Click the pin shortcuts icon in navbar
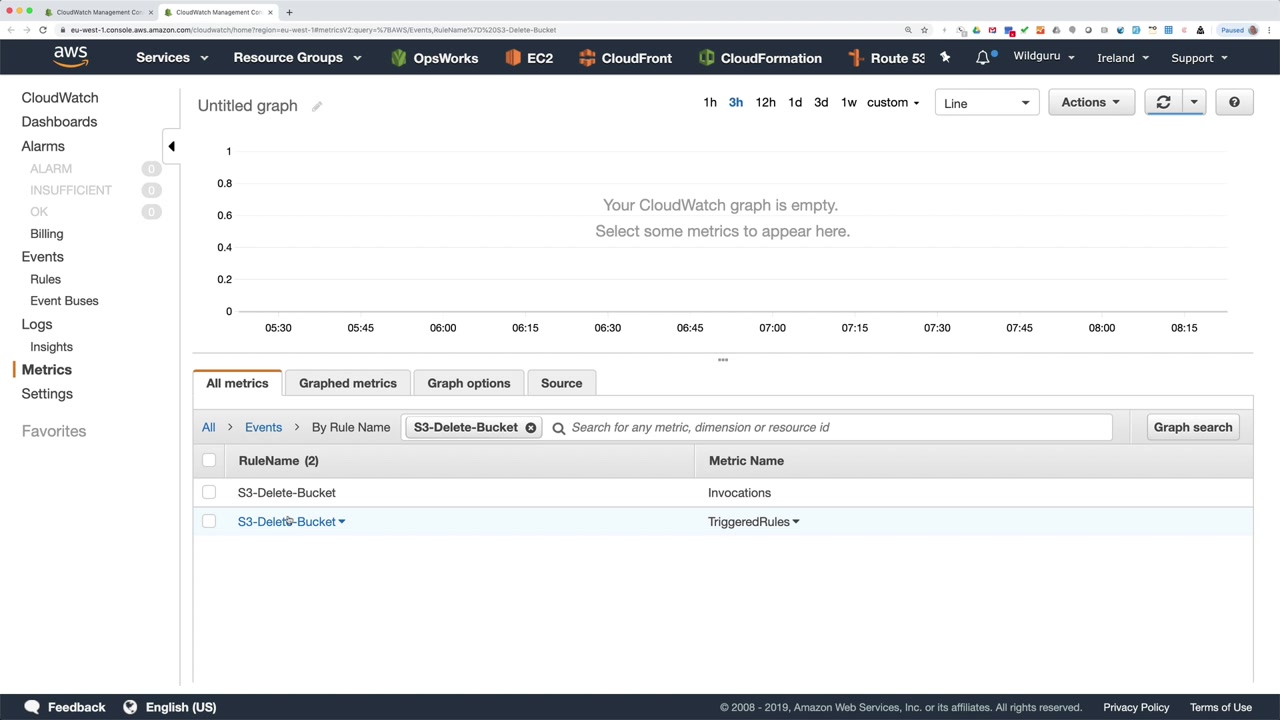 coord(945,57)
